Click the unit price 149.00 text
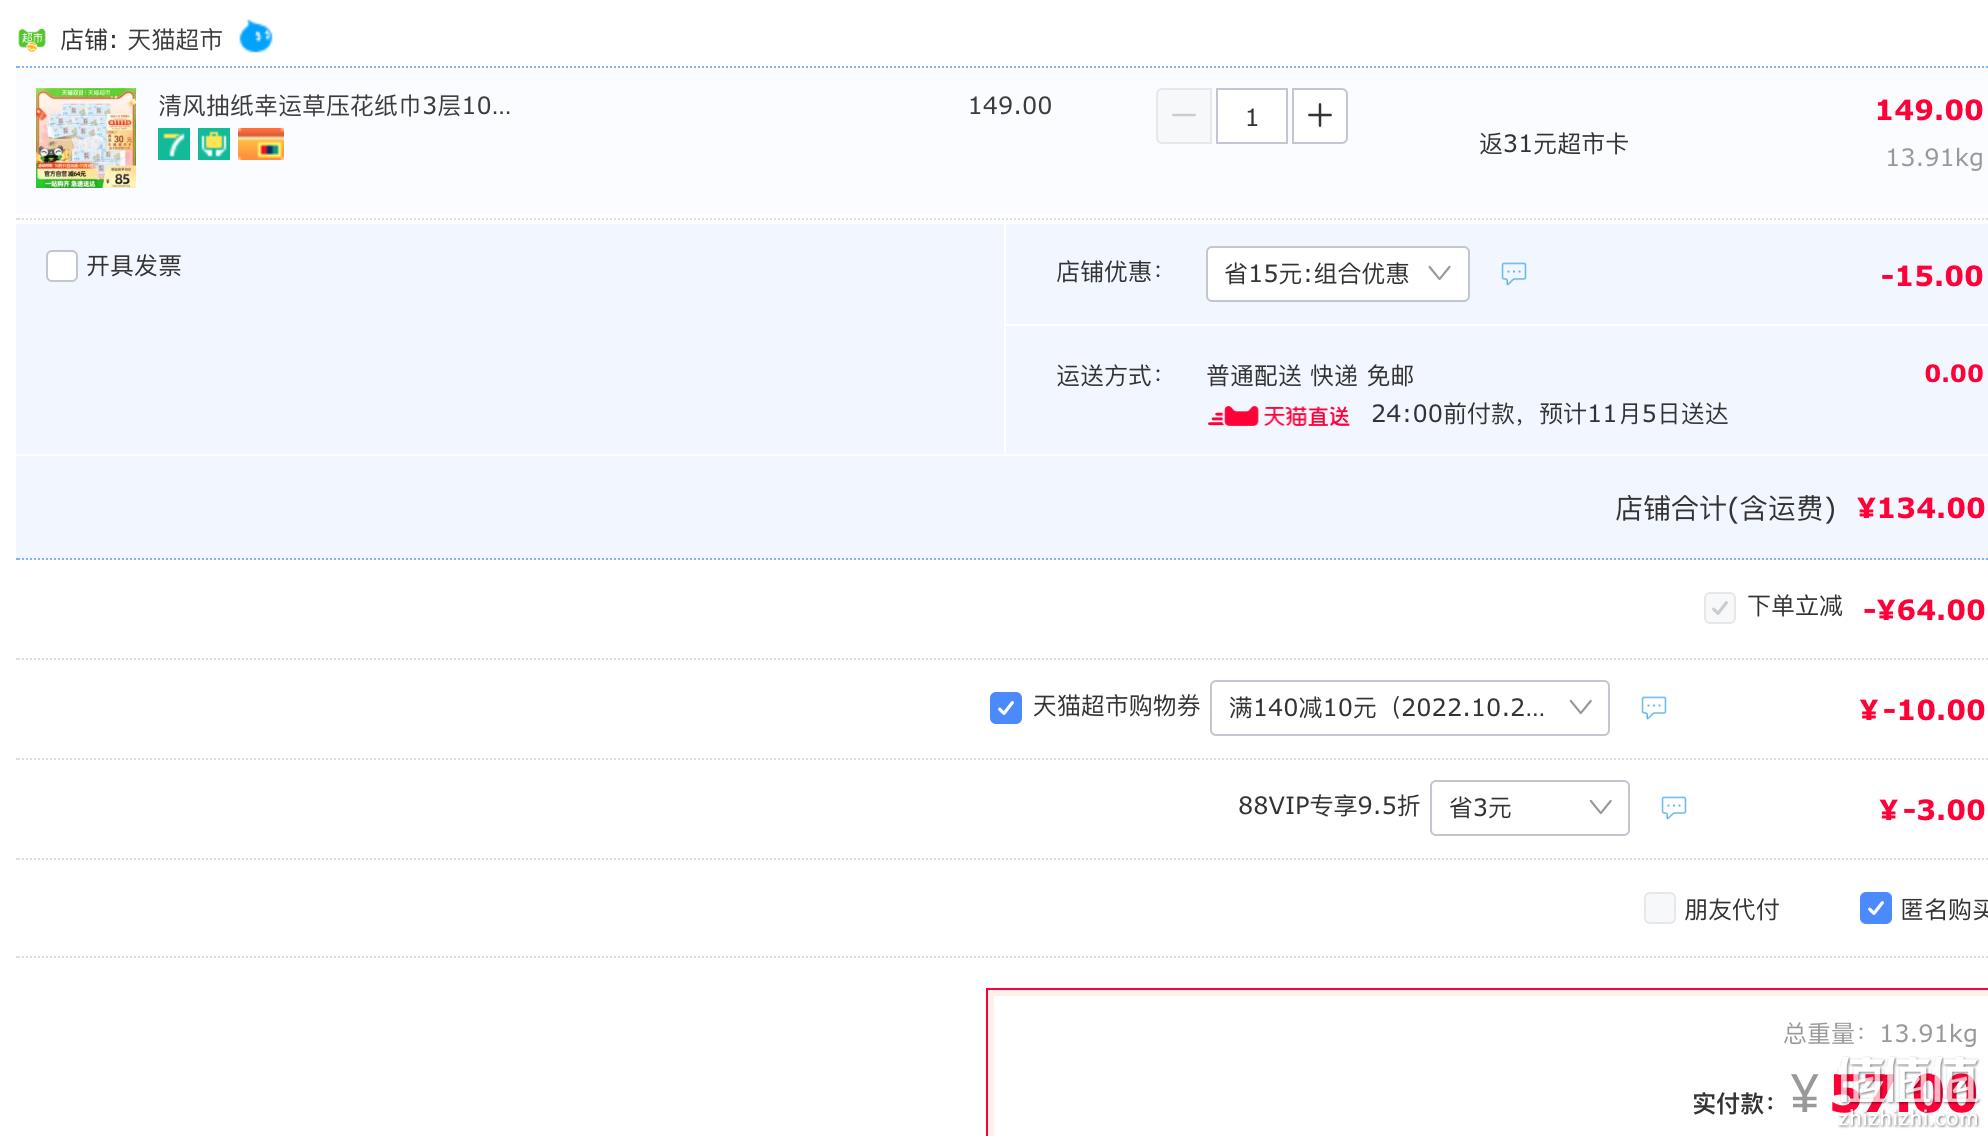The height and width of the screenshot is (1136, 1988). [x=1010, y=106]
